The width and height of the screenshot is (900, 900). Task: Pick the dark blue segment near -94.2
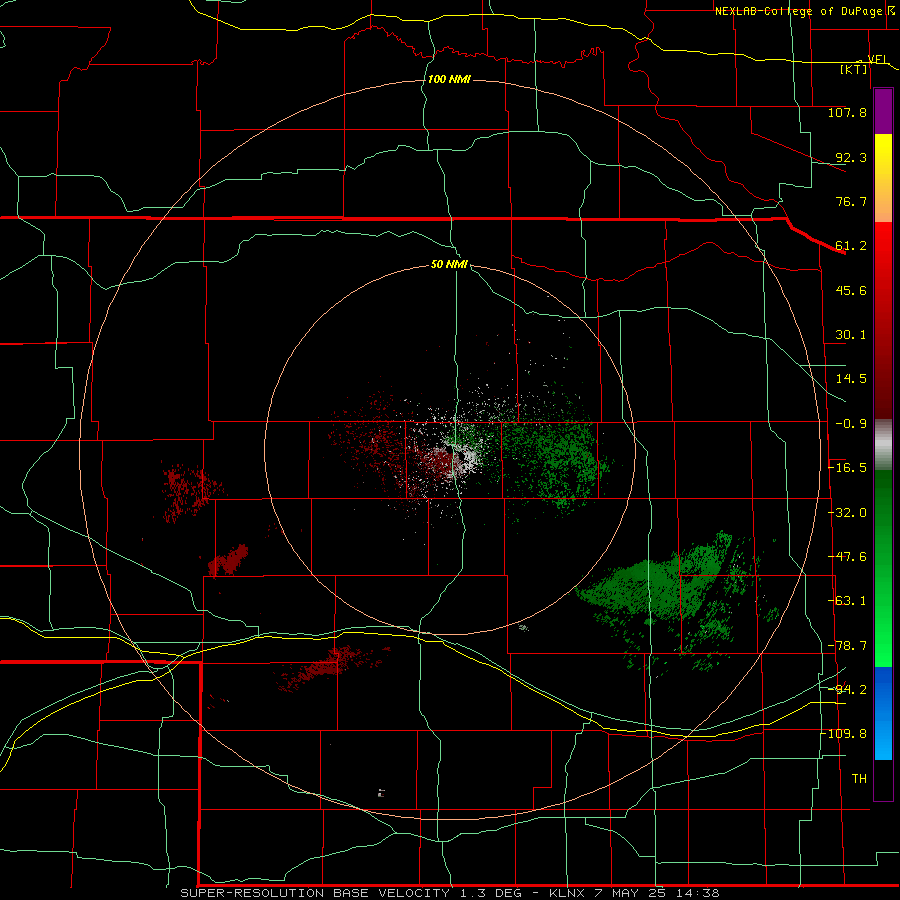[883, 689]
